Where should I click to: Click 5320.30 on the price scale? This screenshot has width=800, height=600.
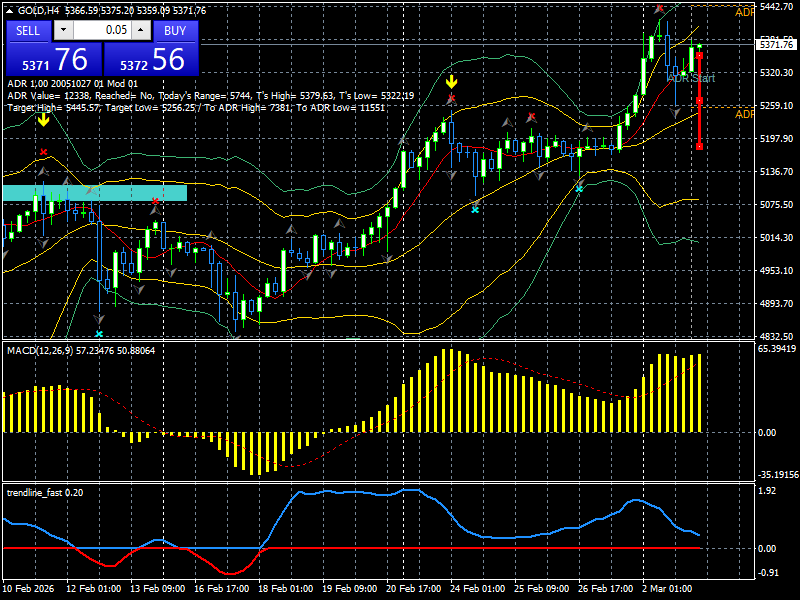pos(776,73)
